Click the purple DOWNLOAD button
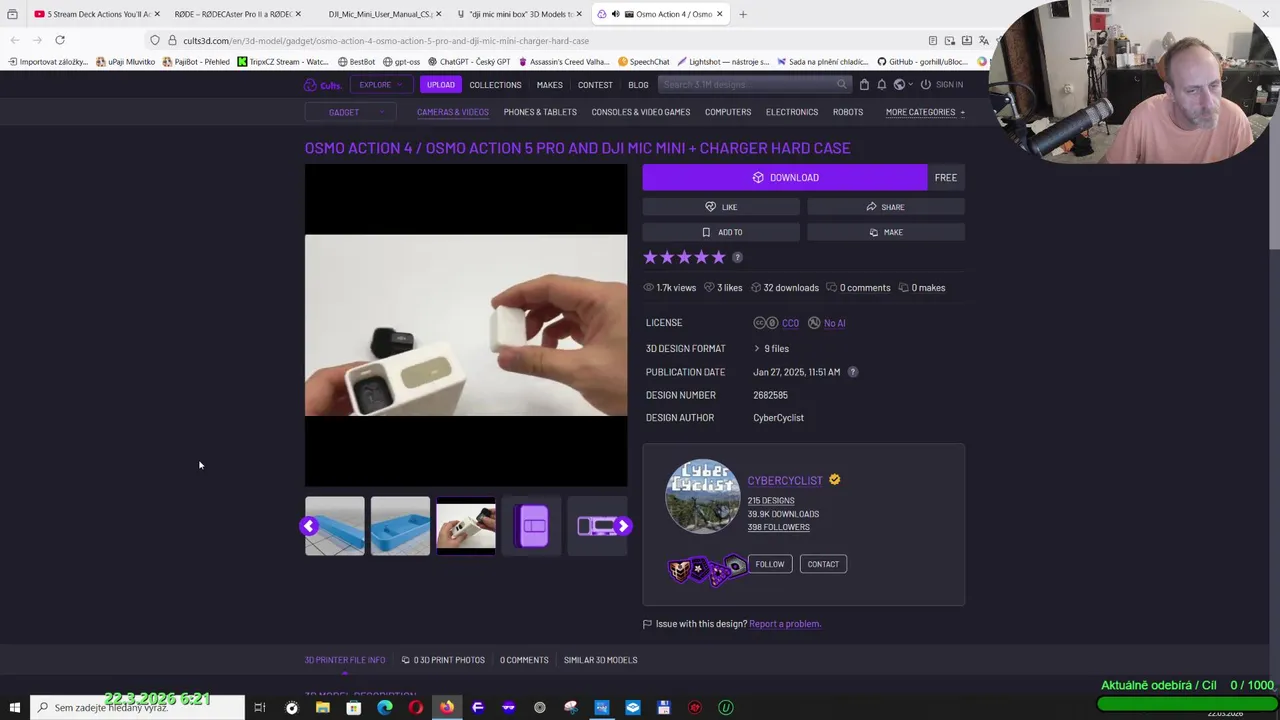 [785, 177]
